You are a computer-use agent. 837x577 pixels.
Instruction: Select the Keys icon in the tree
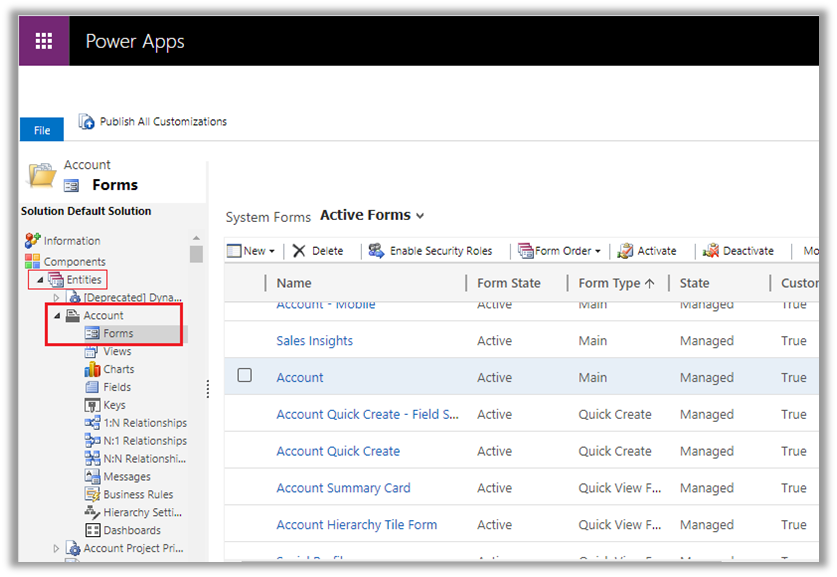[93, 405]
